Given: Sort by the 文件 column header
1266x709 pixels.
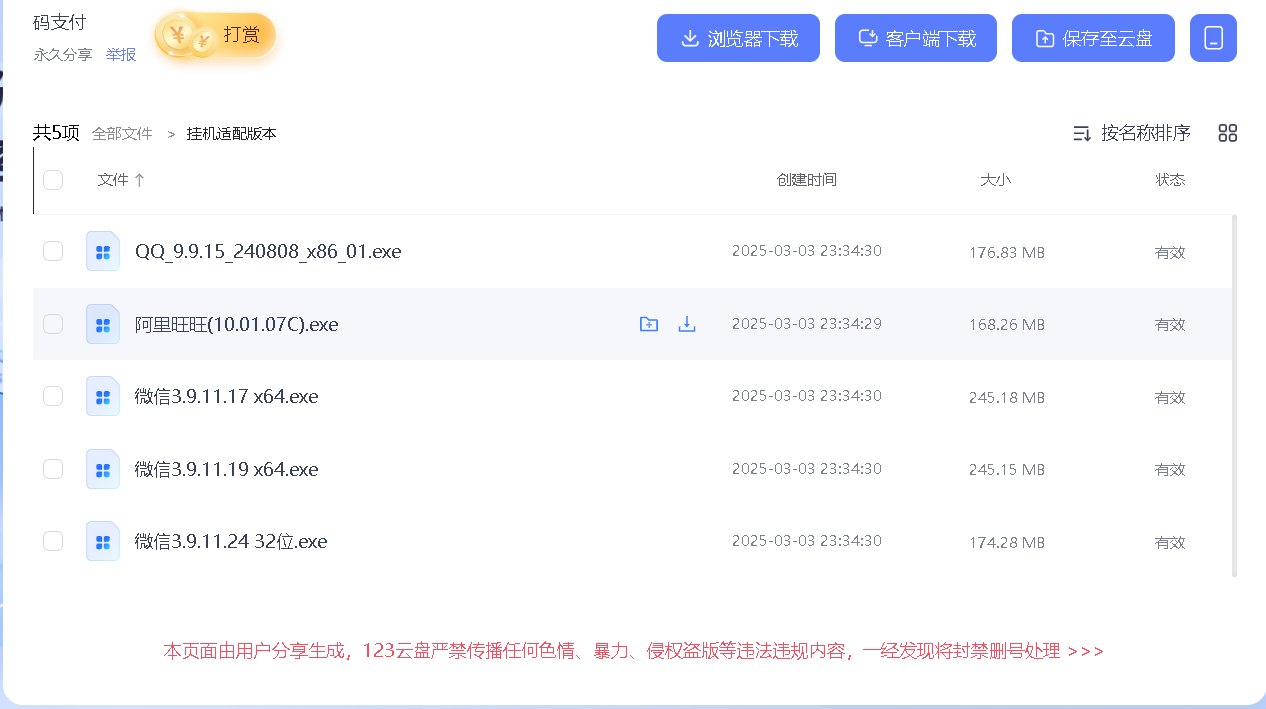Looking at the screenshot, I should point(121,180).
